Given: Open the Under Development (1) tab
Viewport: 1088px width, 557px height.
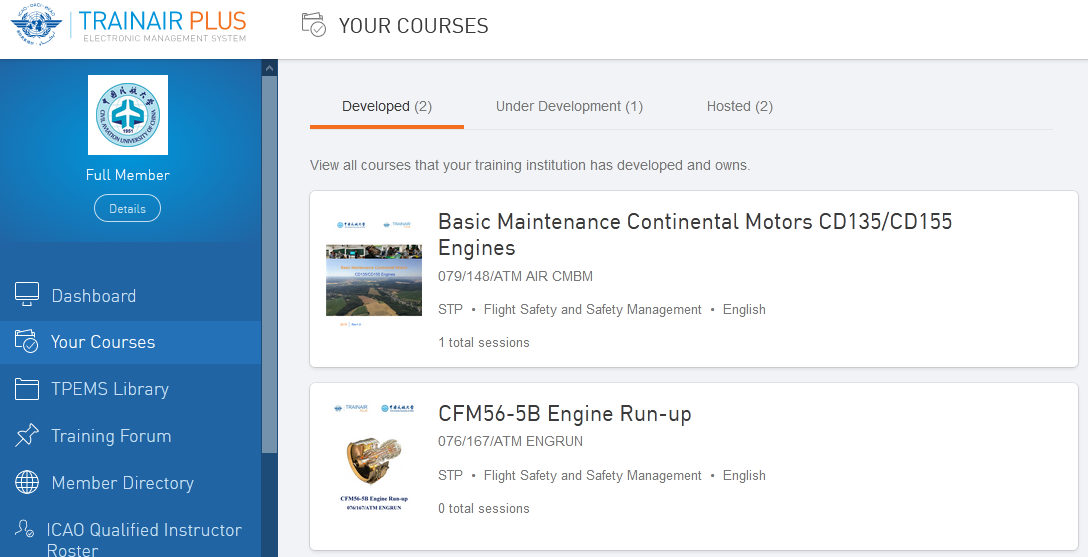Looking at the screenshot, I should pos(569,106).
